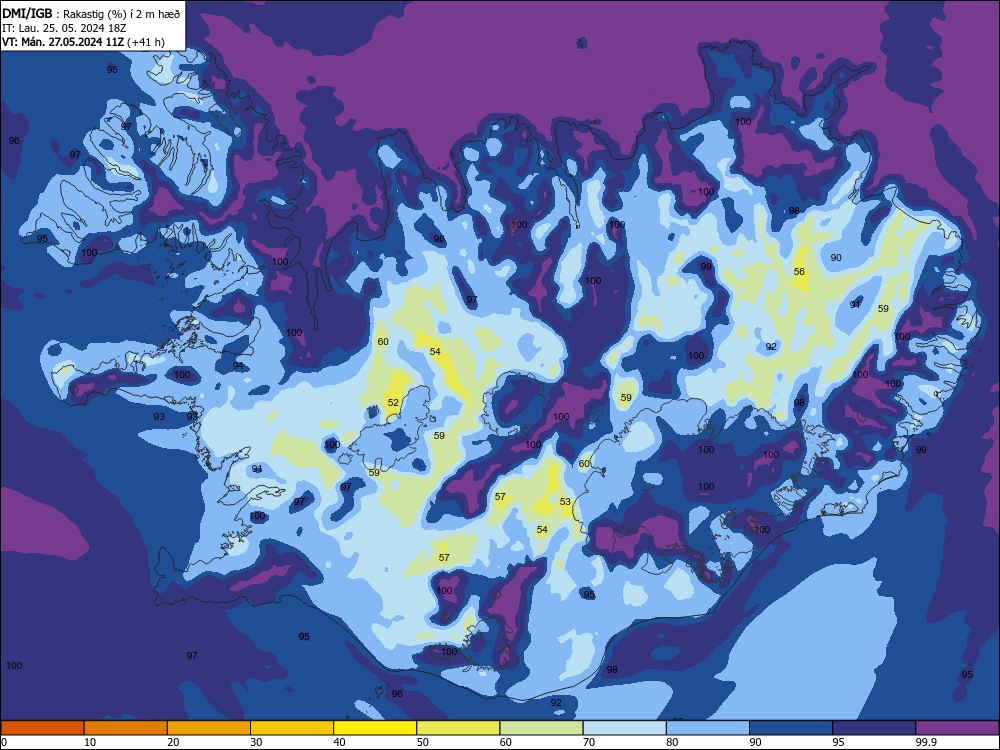Click the '57' value left of the '53' label
Screen dimensions: 1000x750
pos(500,497)
